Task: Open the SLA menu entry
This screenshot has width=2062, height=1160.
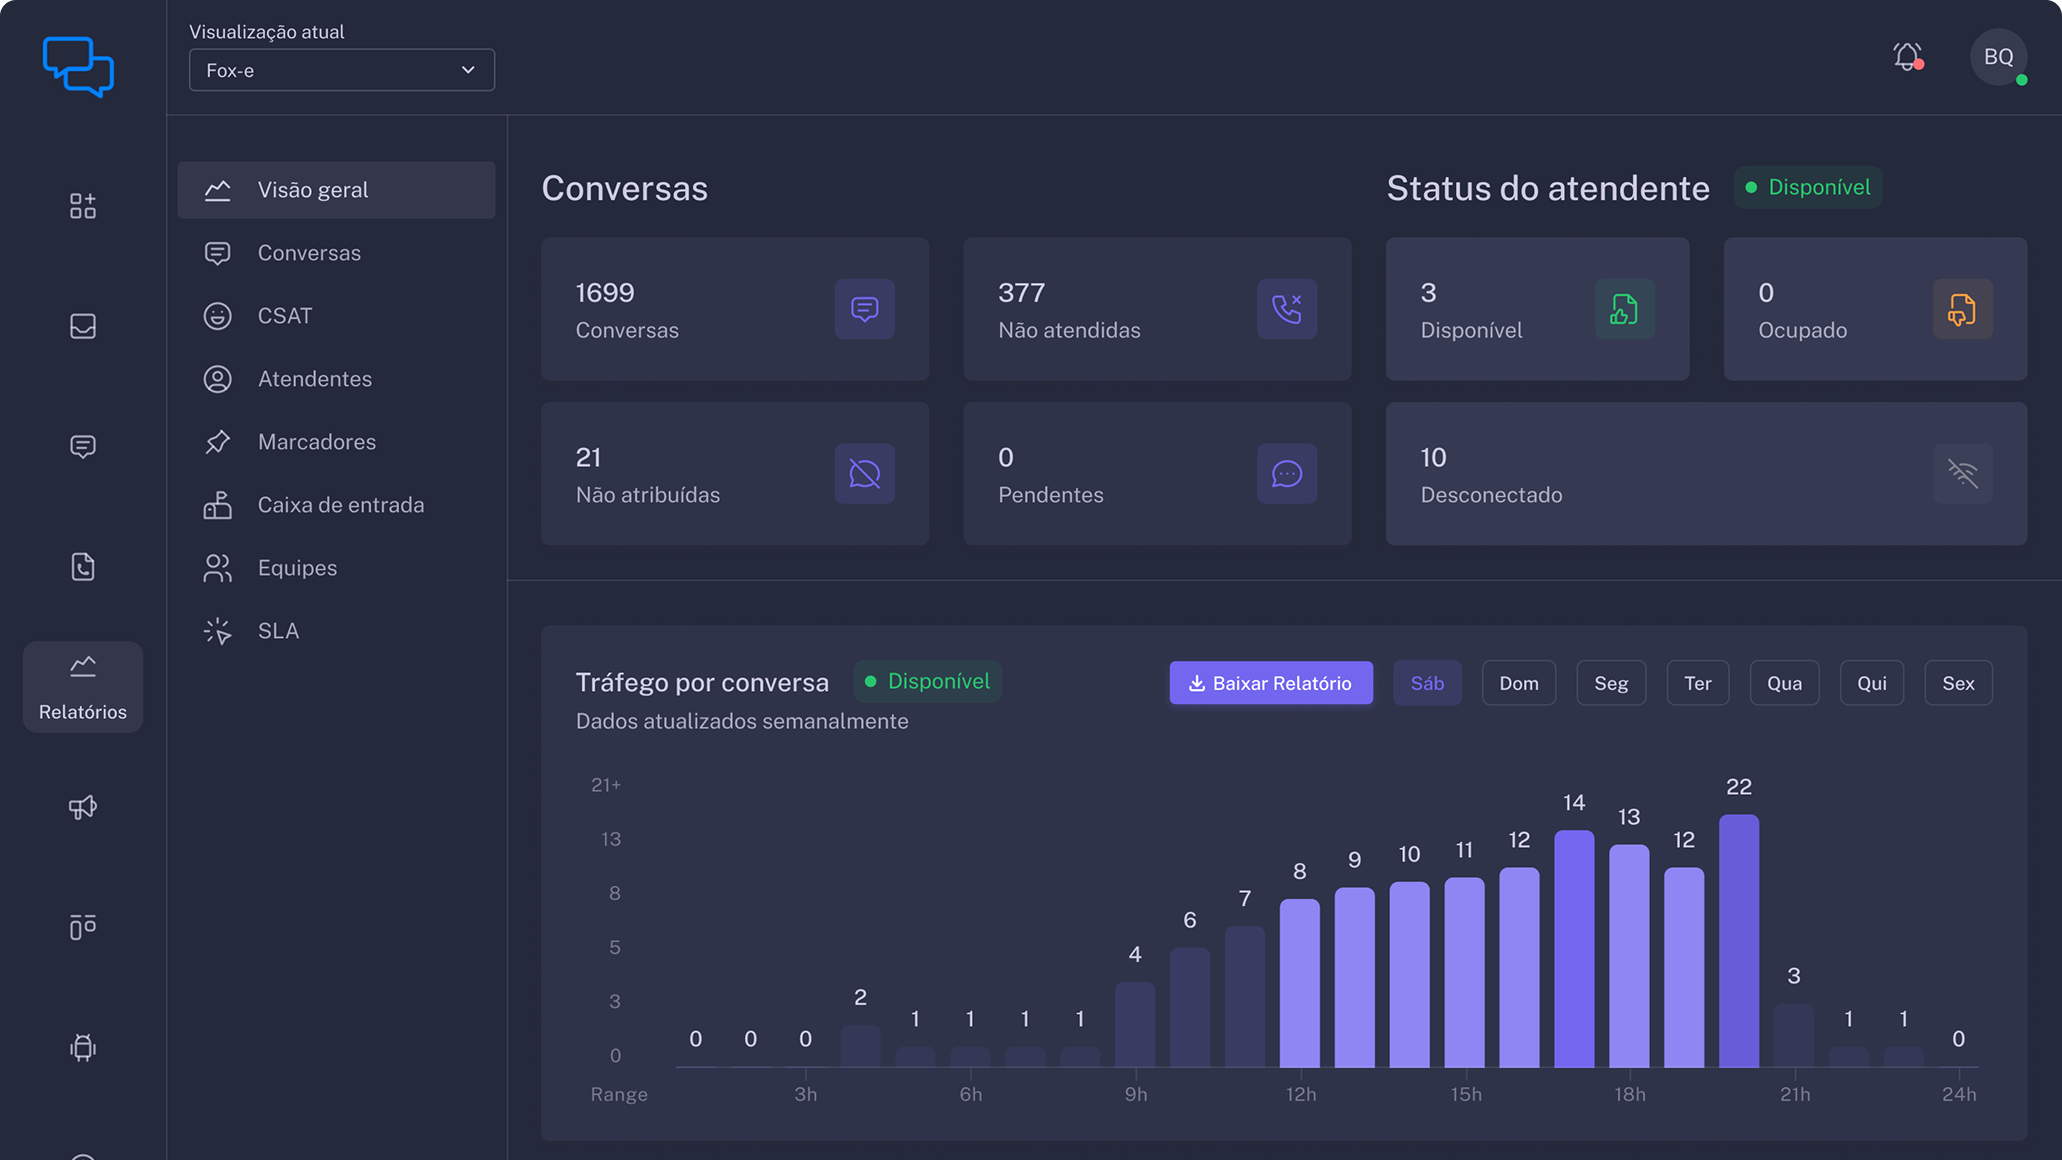Action: pyautogui.click(x=277, y=630)
